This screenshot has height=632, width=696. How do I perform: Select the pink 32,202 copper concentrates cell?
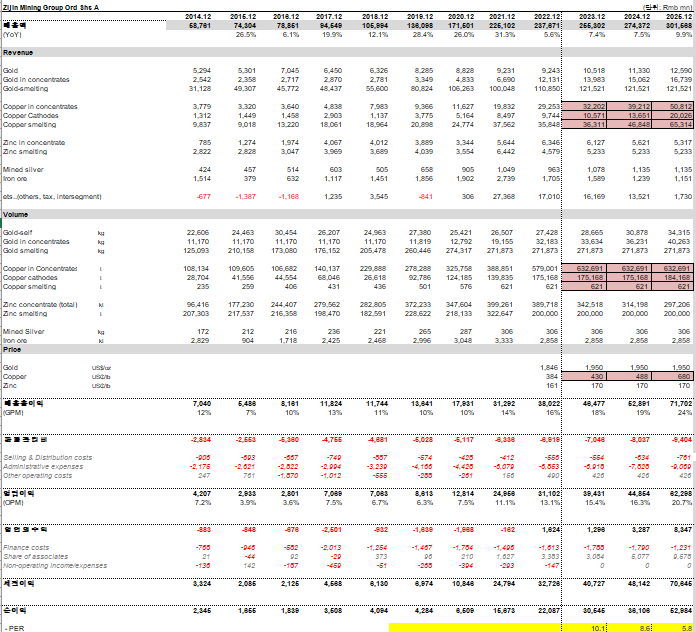(x=584, y=107)
